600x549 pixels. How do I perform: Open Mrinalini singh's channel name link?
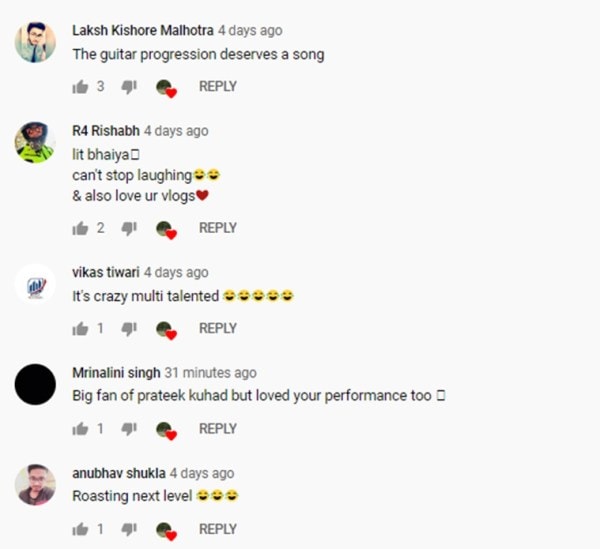116,373
